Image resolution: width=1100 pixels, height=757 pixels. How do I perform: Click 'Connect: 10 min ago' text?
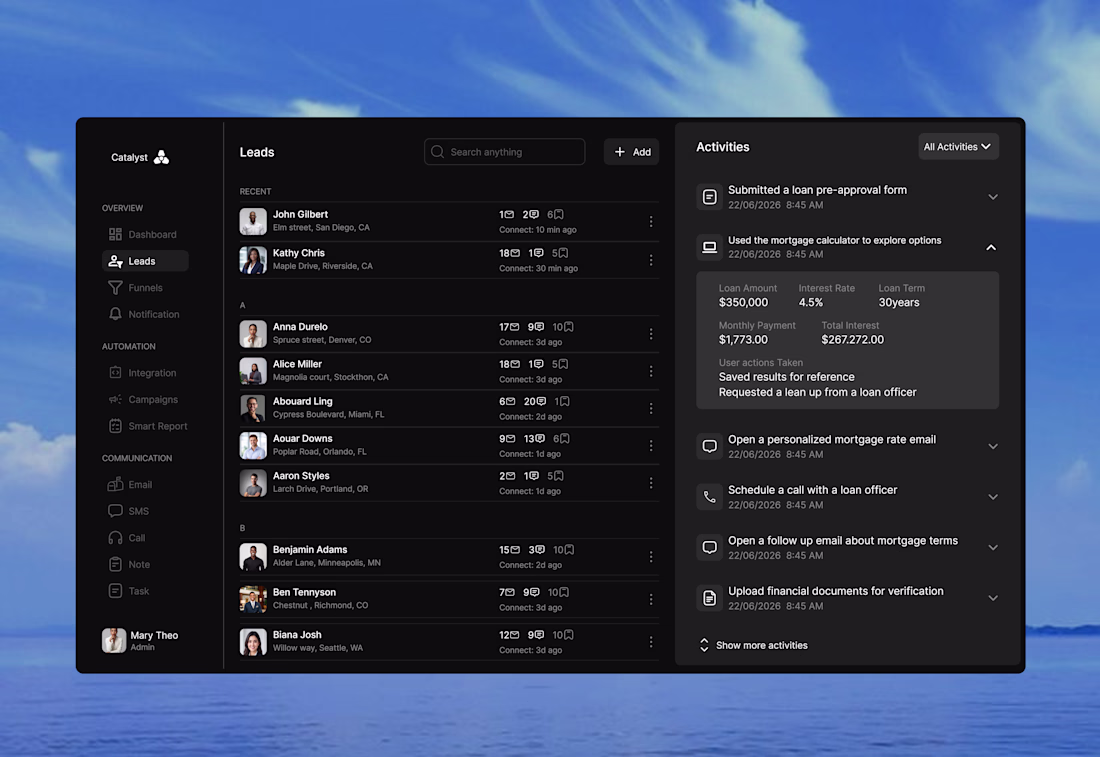(537, 229)
